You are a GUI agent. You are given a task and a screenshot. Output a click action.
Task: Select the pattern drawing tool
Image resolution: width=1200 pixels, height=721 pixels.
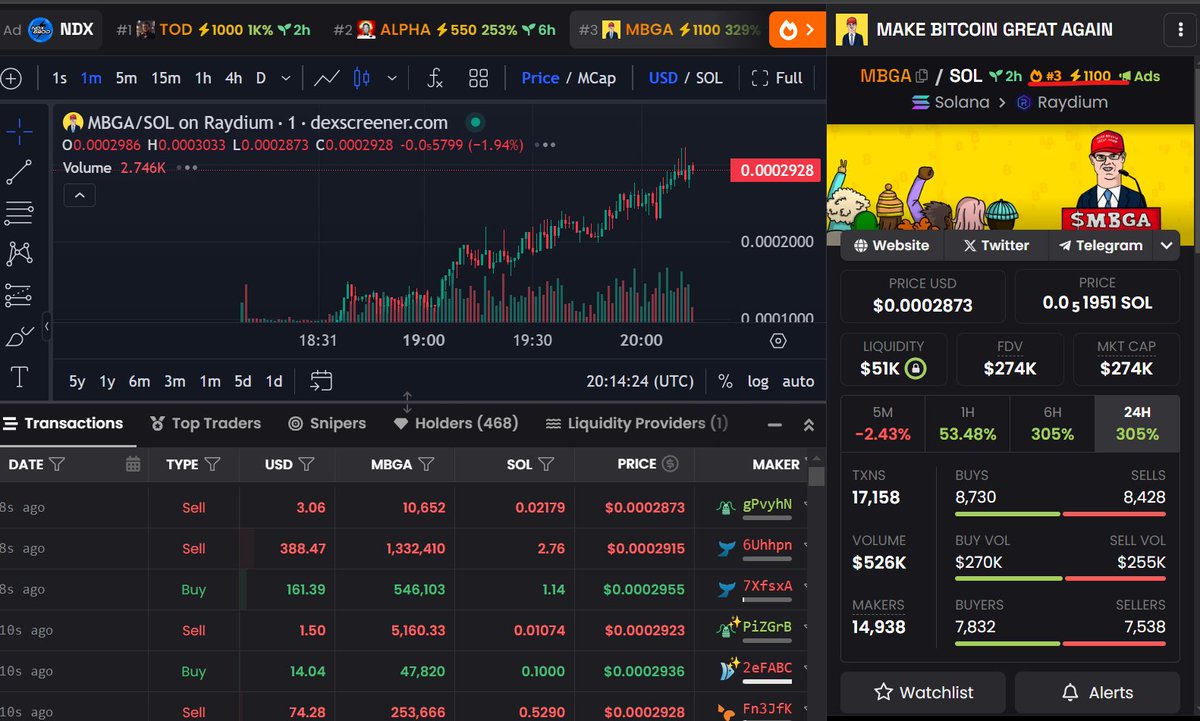click(20, 254)
